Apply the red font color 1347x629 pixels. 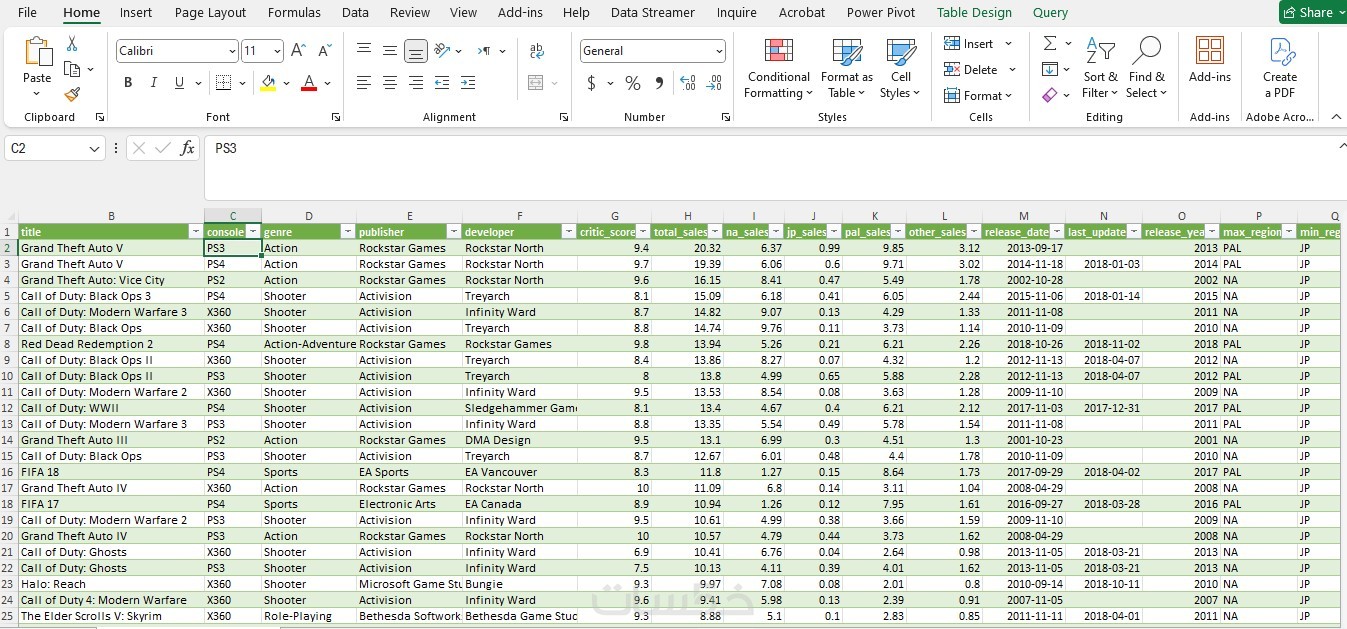[x=309, y=83]
